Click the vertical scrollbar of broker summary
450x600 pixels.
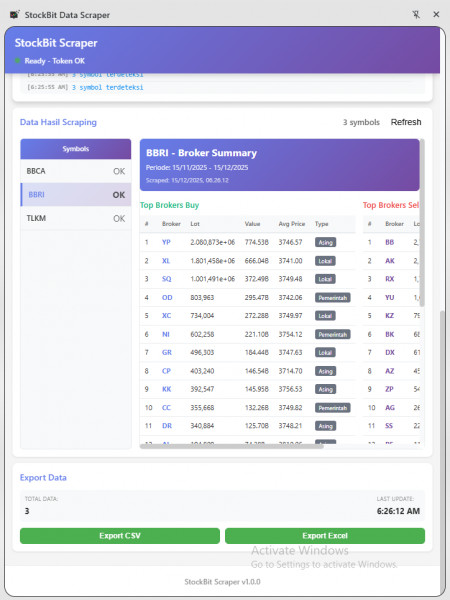(x=422, y=223)
